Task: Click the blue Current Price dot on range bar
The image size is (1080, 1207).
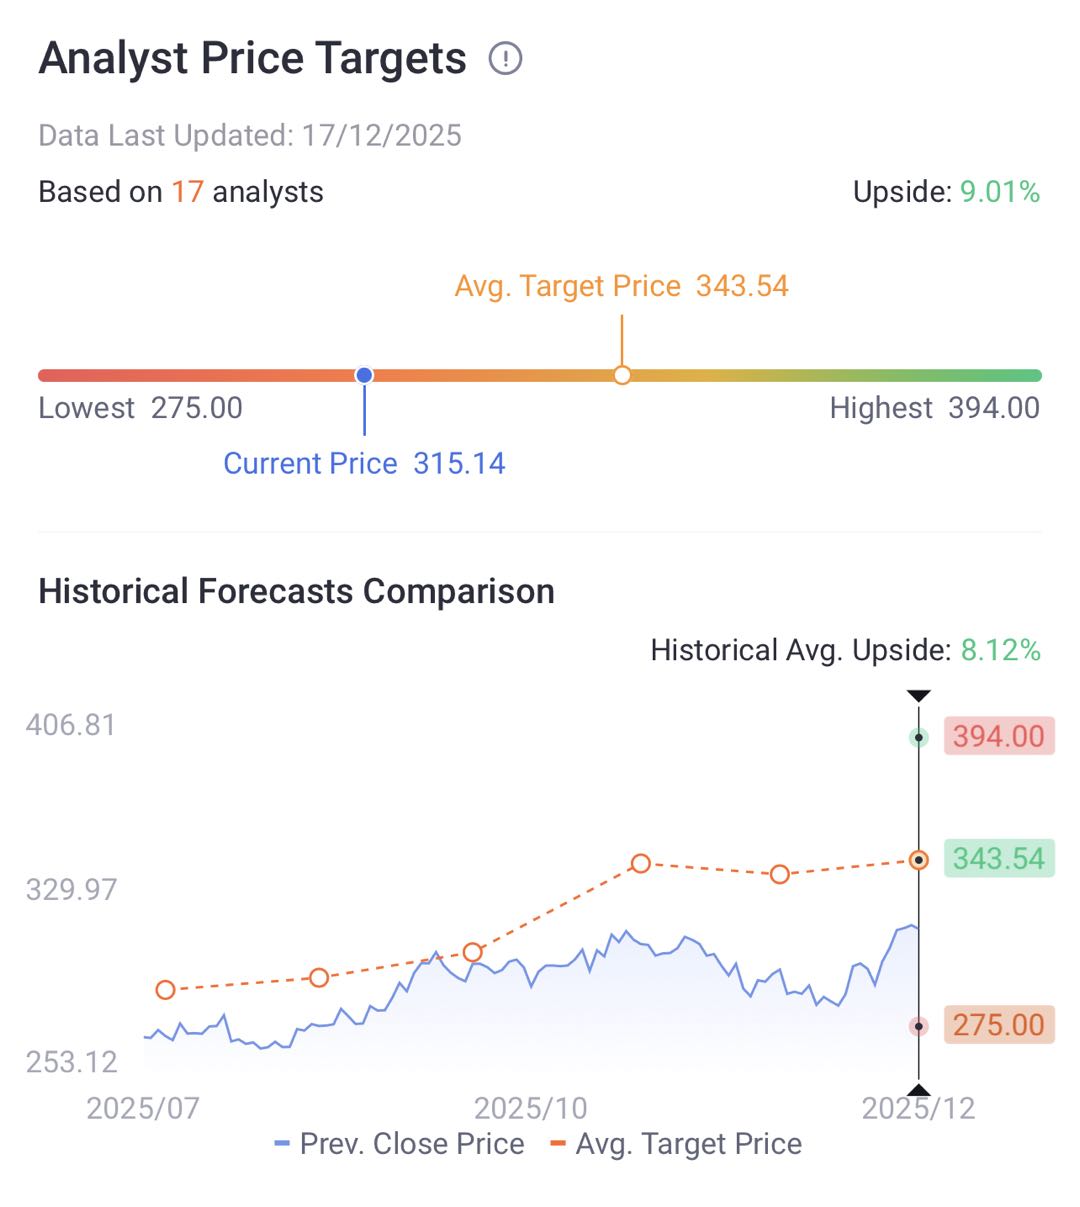Action: [364, 375]
